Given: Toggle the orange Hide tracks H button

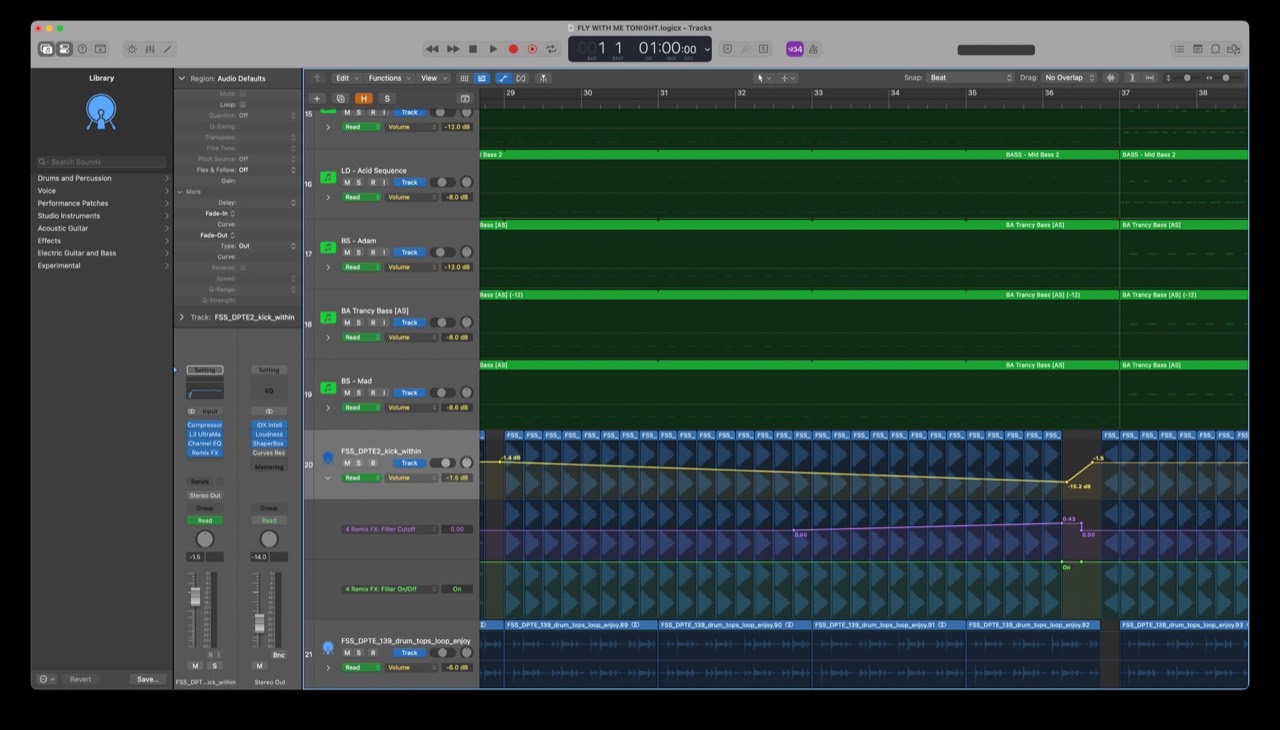Looking at the screenshot, I should tap(363, 98).
